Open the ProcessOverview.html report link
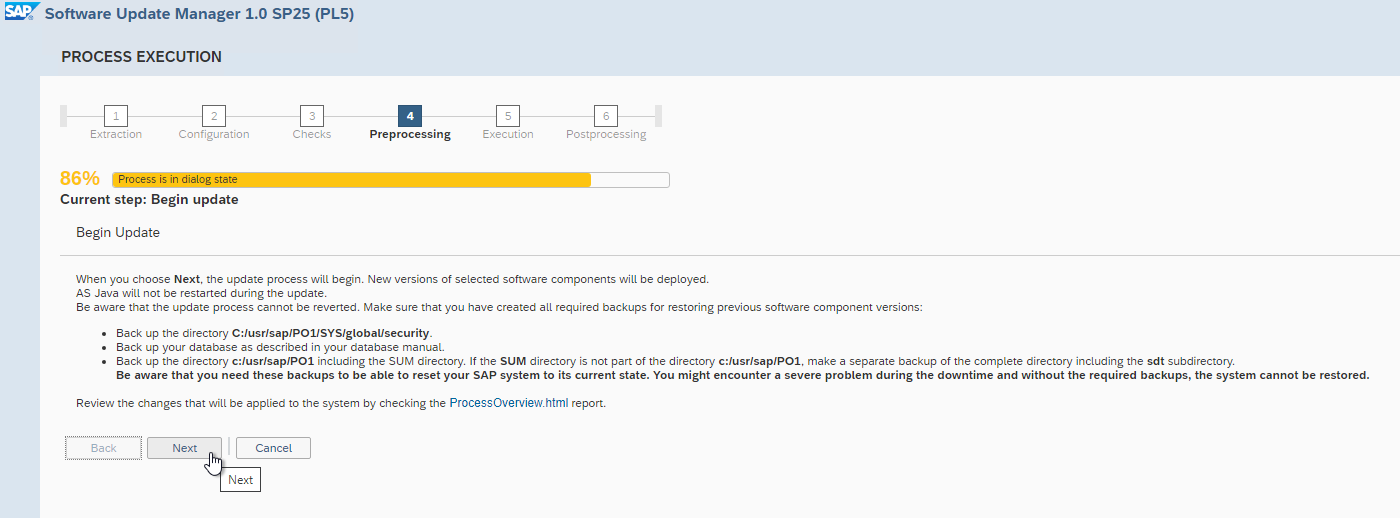Viewport: 1400px width, 518px height. 510,403
